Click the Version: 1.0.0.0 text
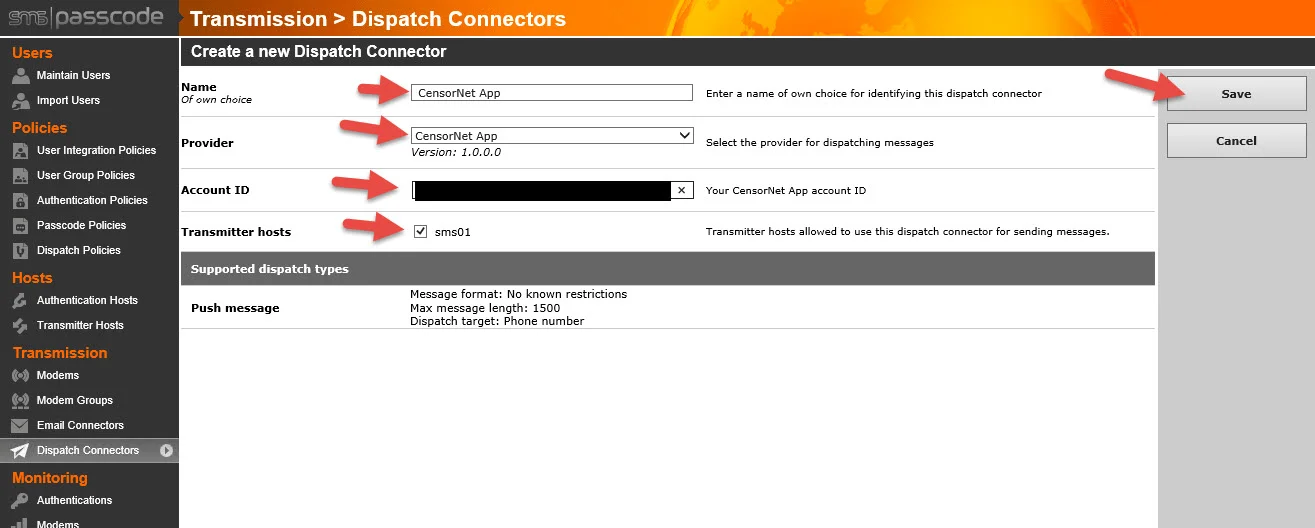Screen dimensions: 1315x528 coord(456,153)
